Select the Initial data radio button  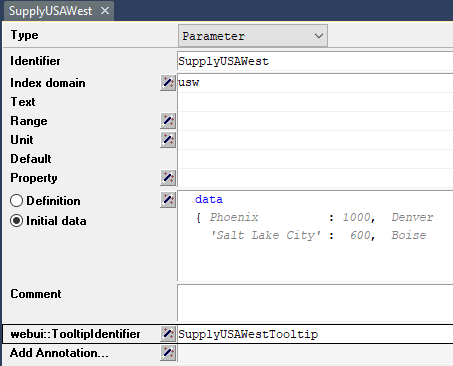16,221
